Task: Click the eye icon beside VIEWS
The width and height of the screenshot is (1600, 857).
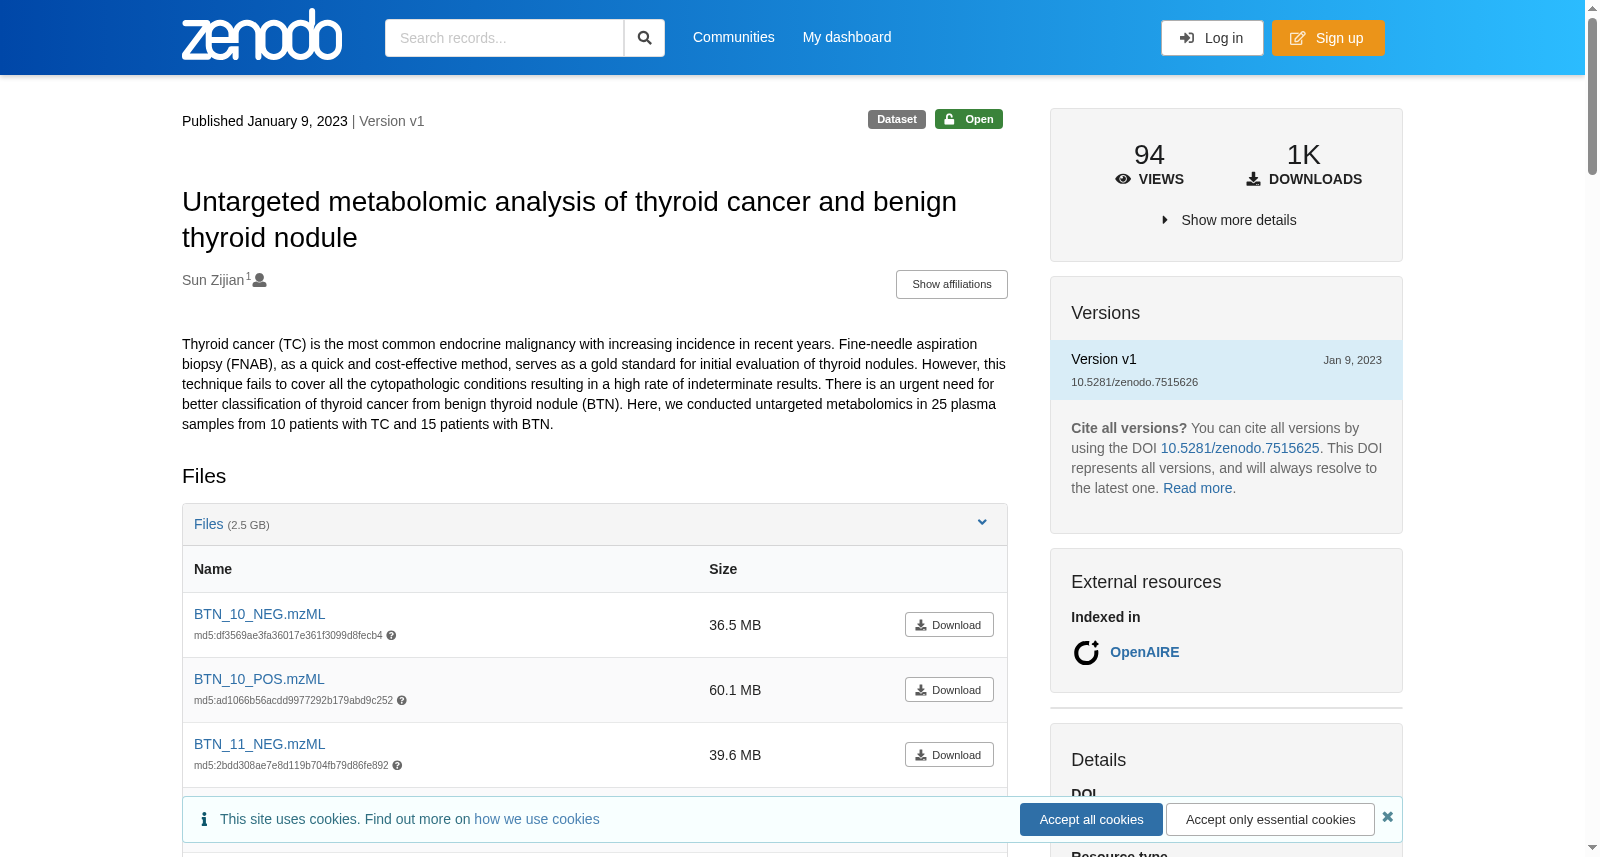Action: point(1123,179)
